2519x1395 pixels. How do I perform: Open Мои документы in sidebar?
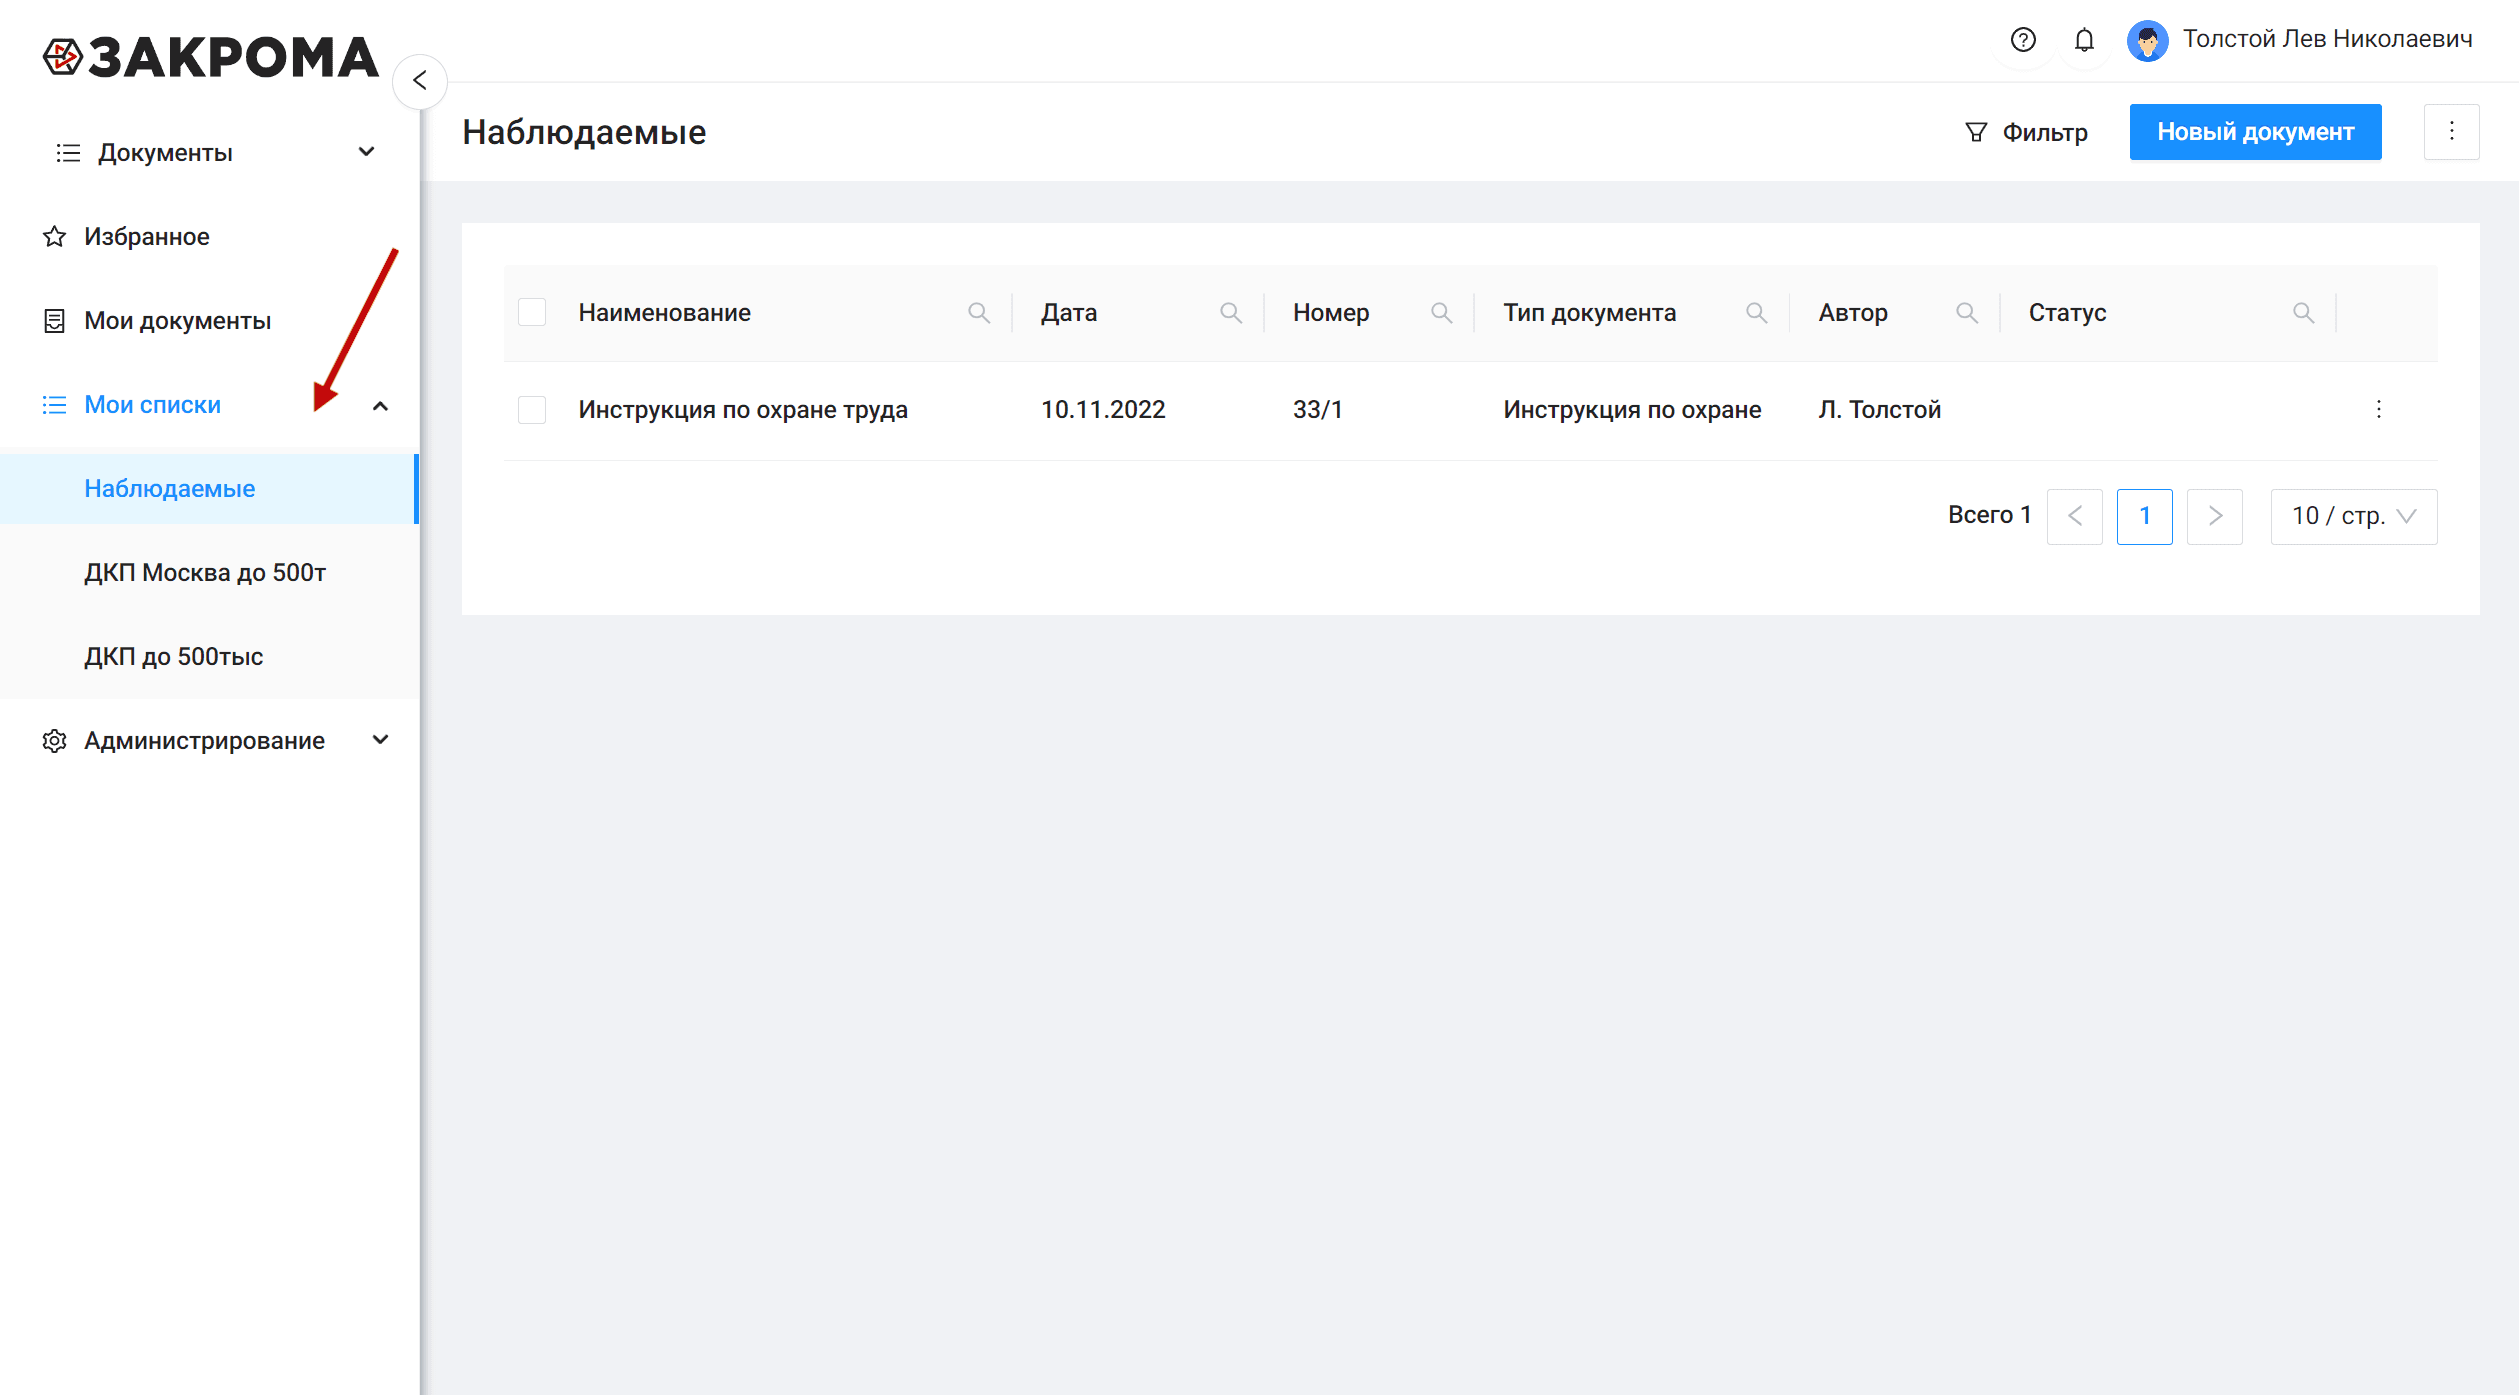(210, 321)
